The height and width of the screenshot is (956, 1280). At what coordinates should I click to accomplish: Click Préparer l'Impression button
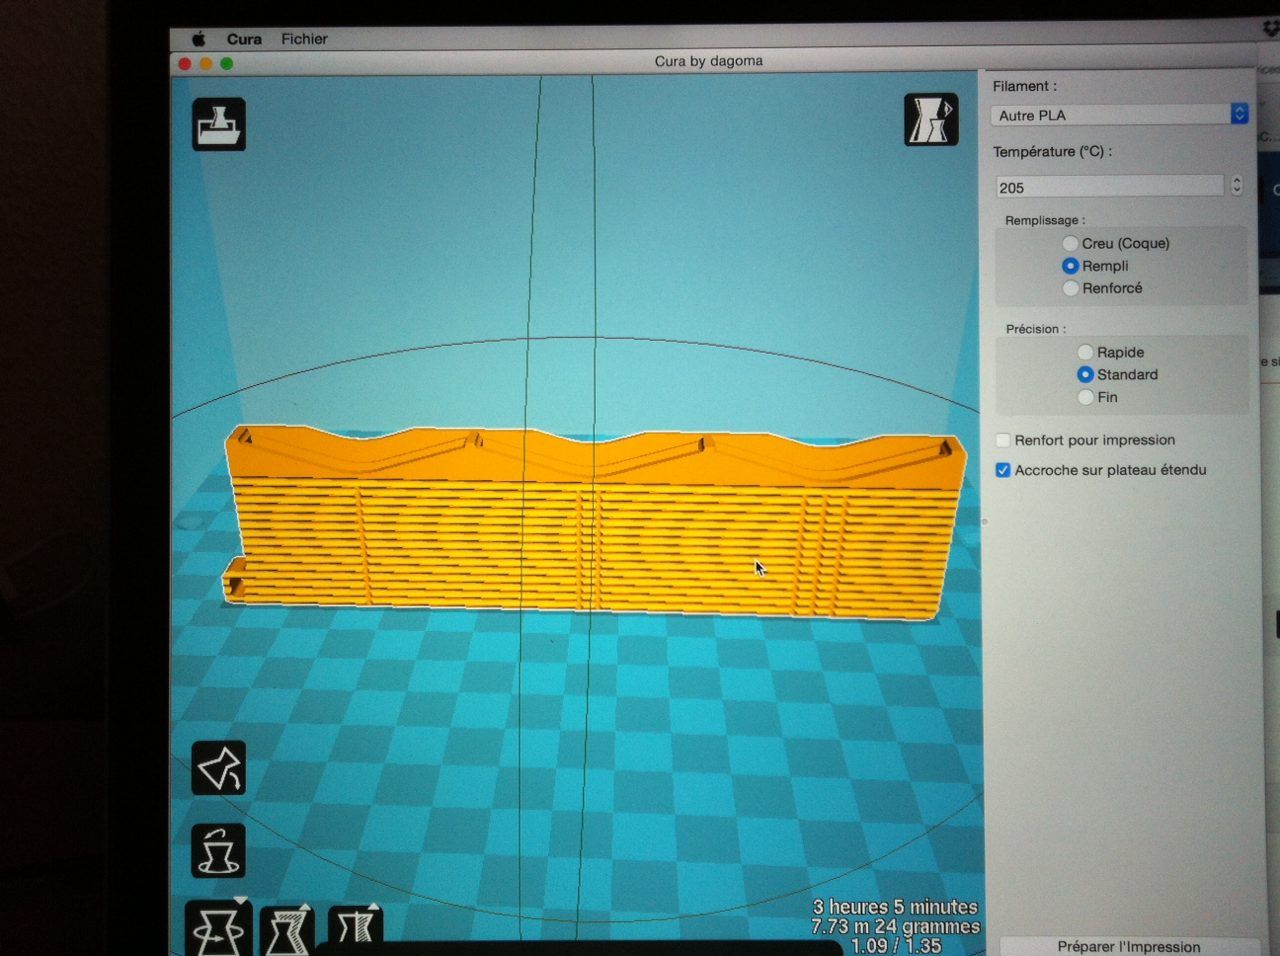pyautogui.click(x=1129, y=946)
